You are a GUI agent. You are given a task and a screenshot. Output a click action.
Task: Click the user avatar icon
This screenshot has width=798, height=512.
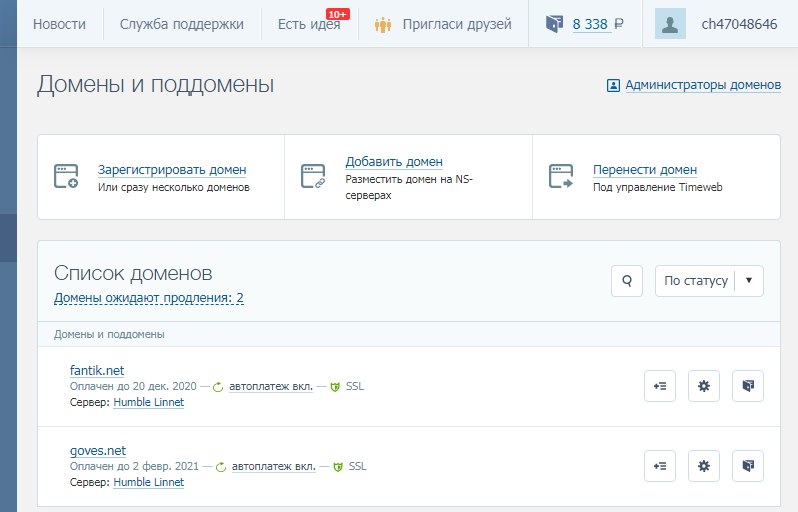pyautogui.click(x=670, y=24)
